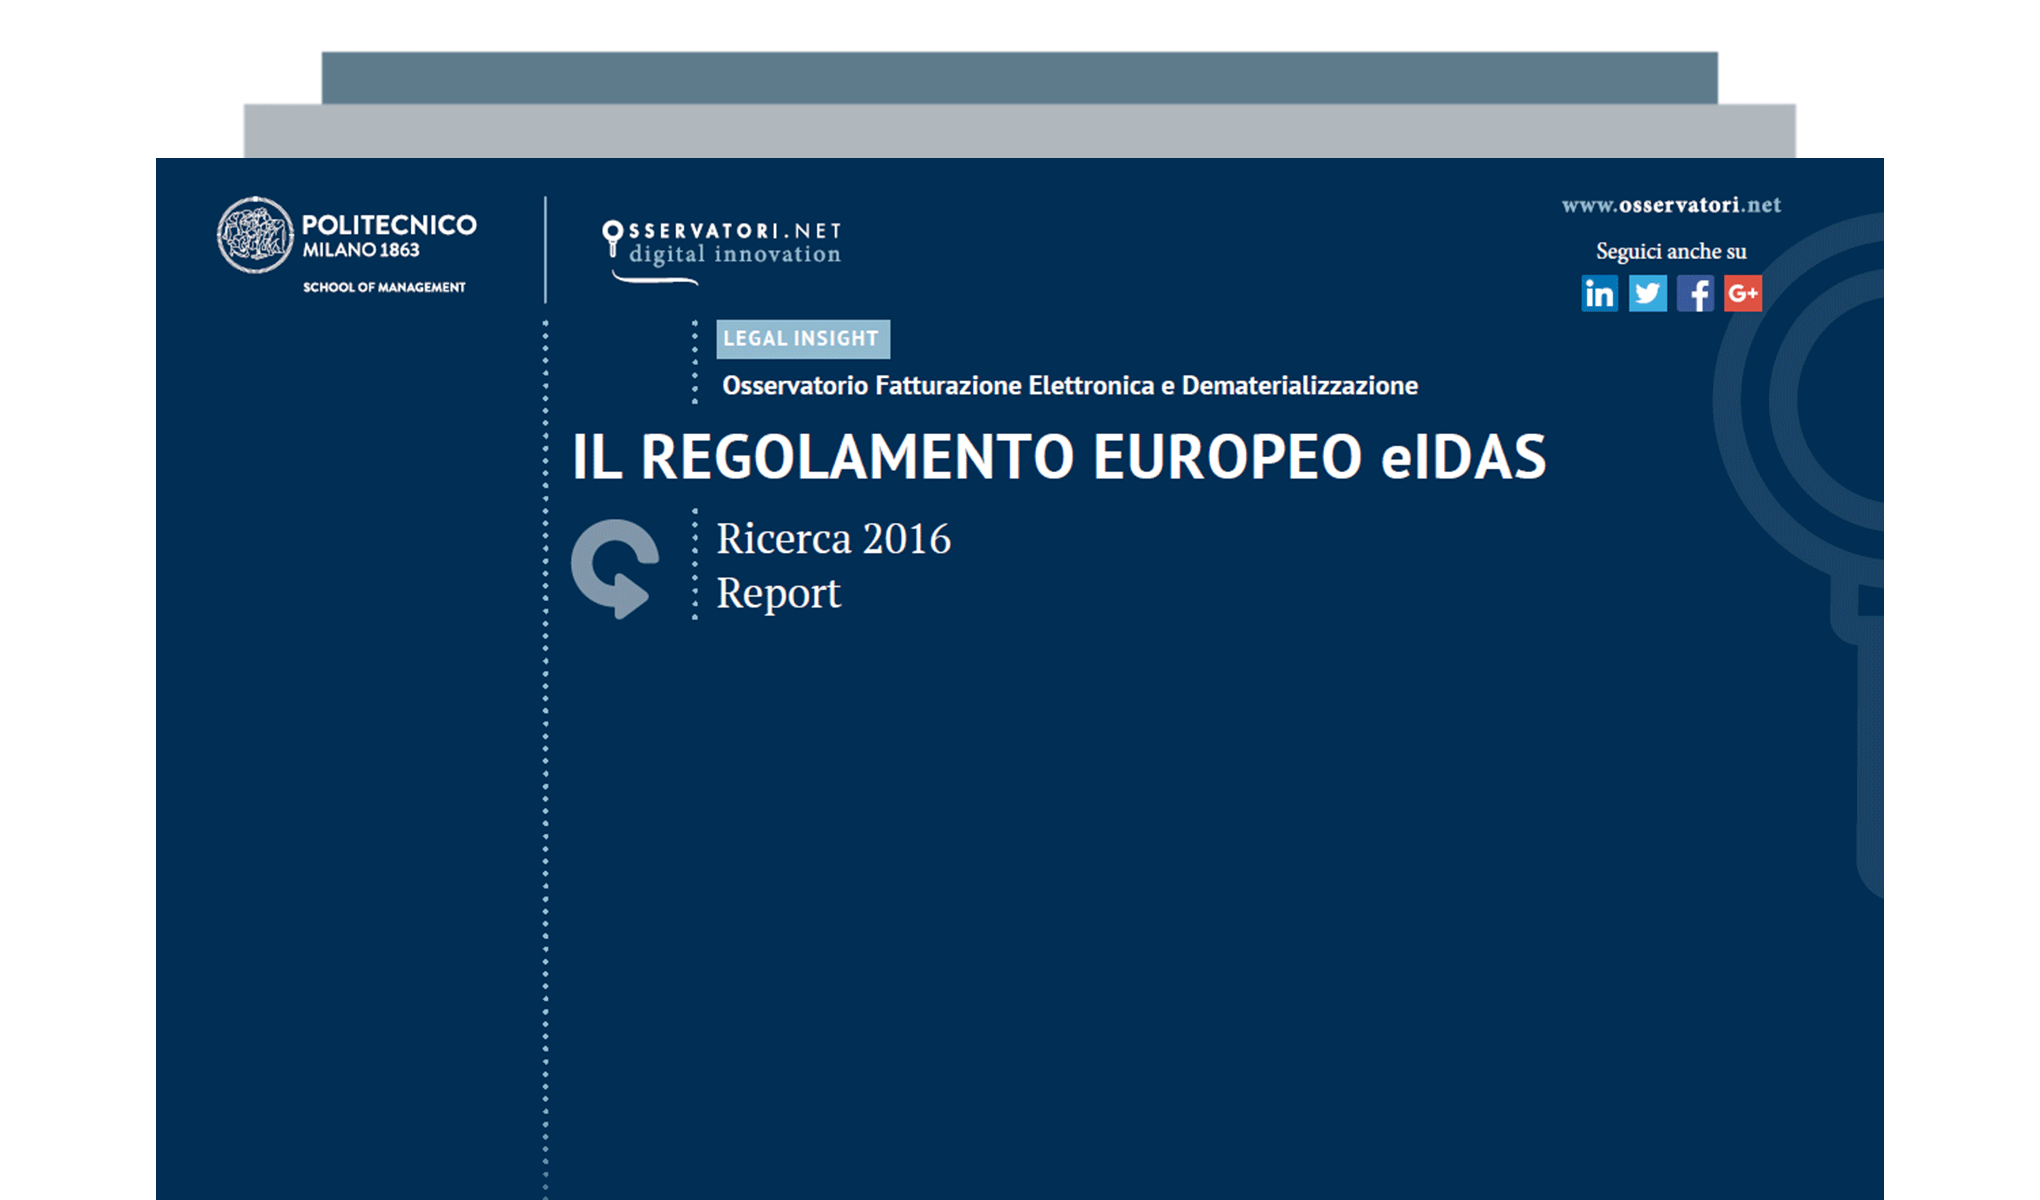The image size is (2040, 1200).
Task: Click the Politecnico Milano circular seal logo
Action: (255, 235)
